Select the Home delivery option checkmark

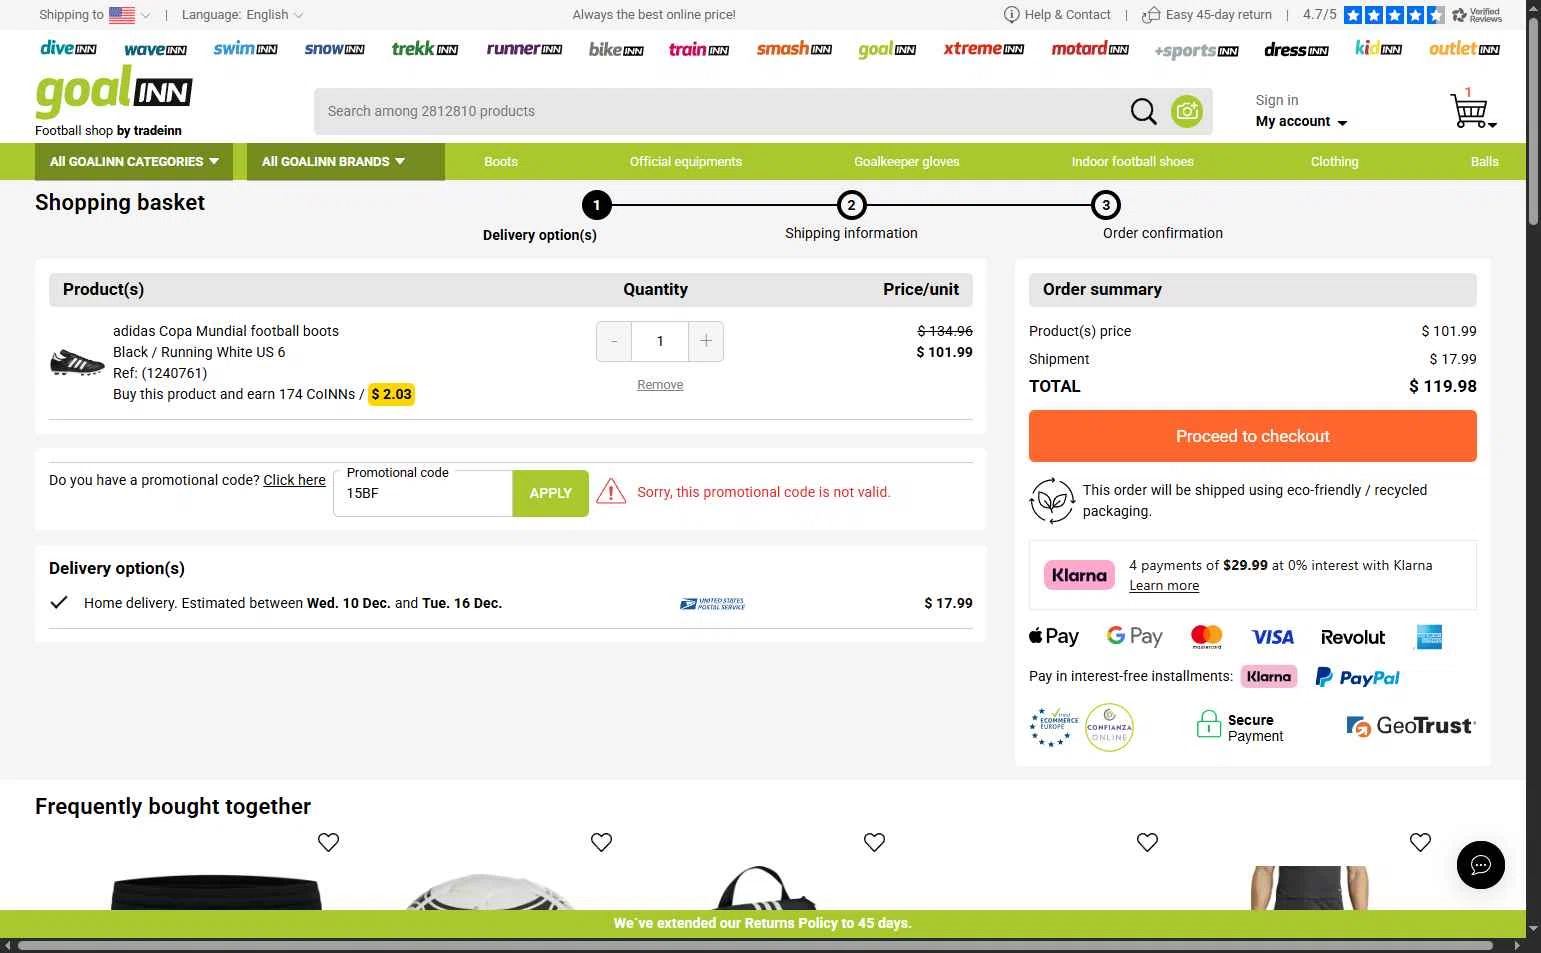[x=59, y=602]
